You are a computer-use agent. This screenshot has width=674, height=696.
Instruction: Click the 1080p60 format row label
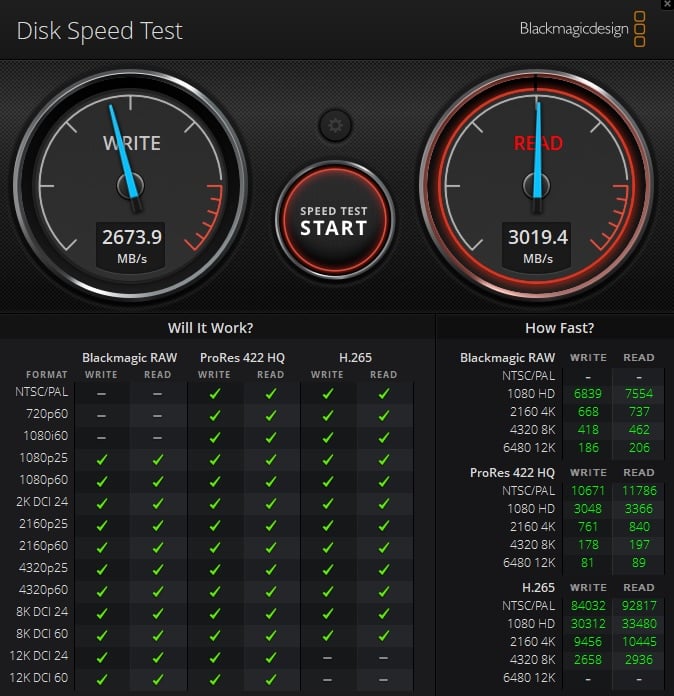point(44,480)
